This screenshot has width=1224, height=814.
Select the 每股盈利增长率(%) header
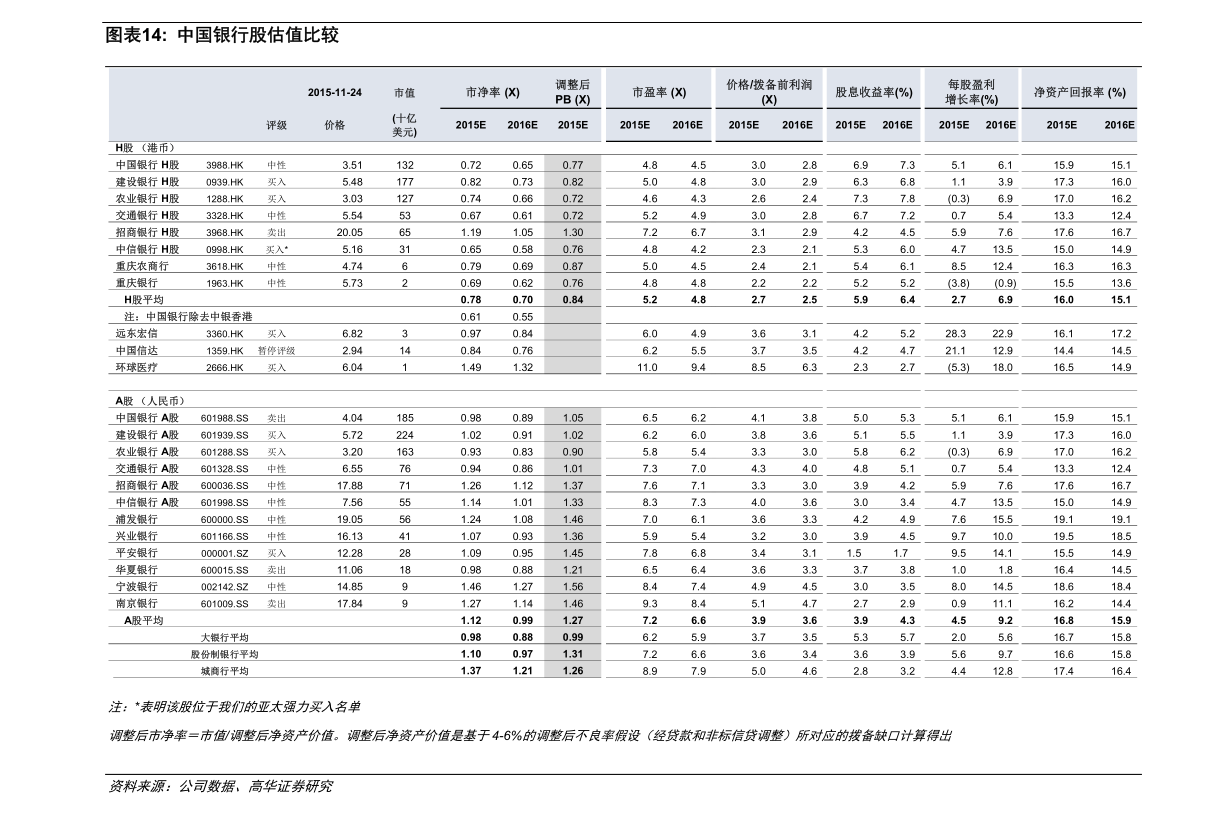(971, 92)
